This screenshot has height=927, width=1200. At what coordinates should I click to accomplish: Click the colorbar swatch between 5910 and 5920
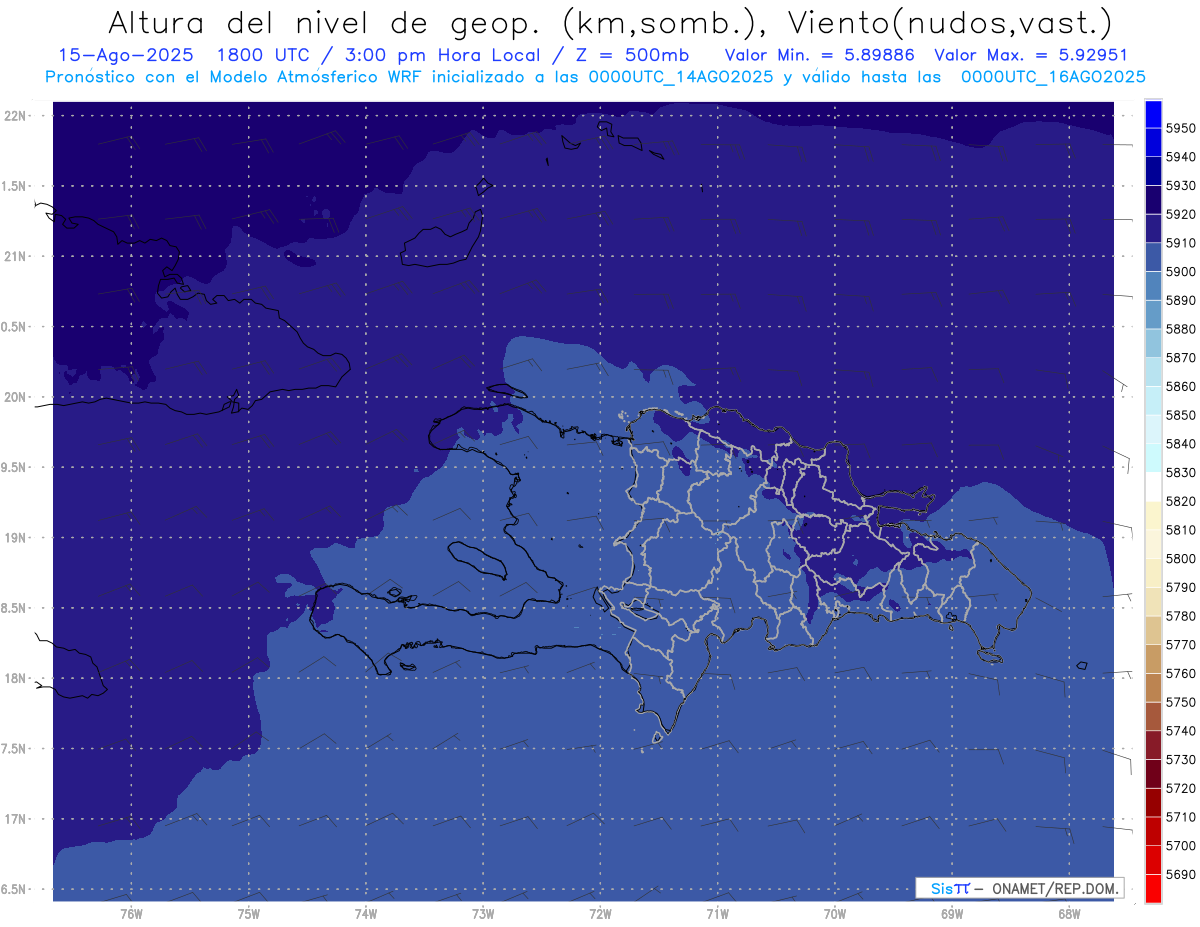coord(1153,229)
